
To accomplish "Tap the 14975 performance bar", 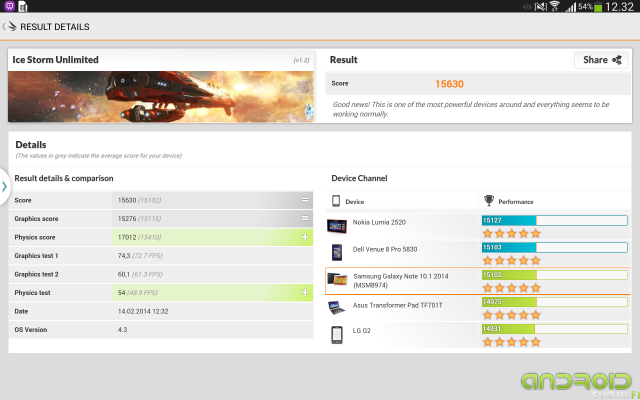I will click(555, 302).
